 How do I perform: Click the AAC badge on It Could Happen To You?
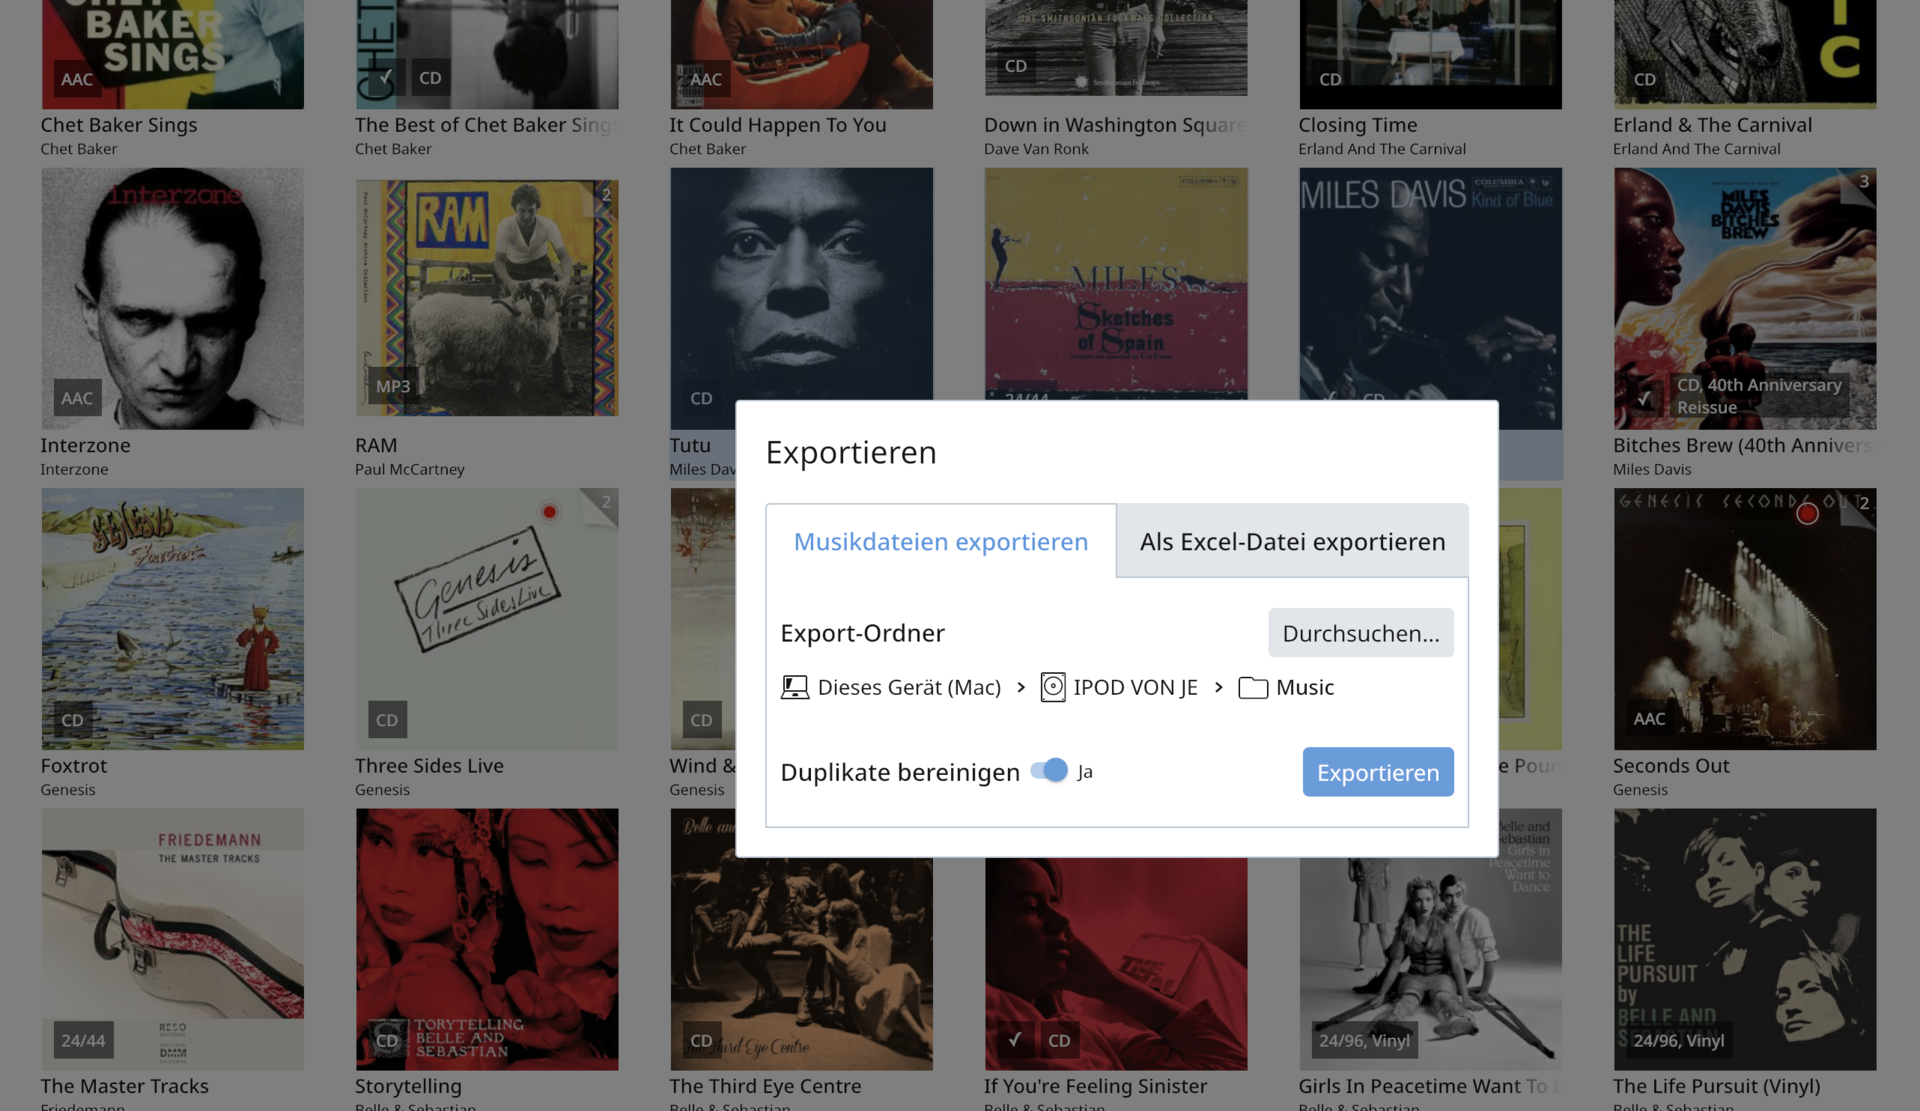tap(706, 79)
